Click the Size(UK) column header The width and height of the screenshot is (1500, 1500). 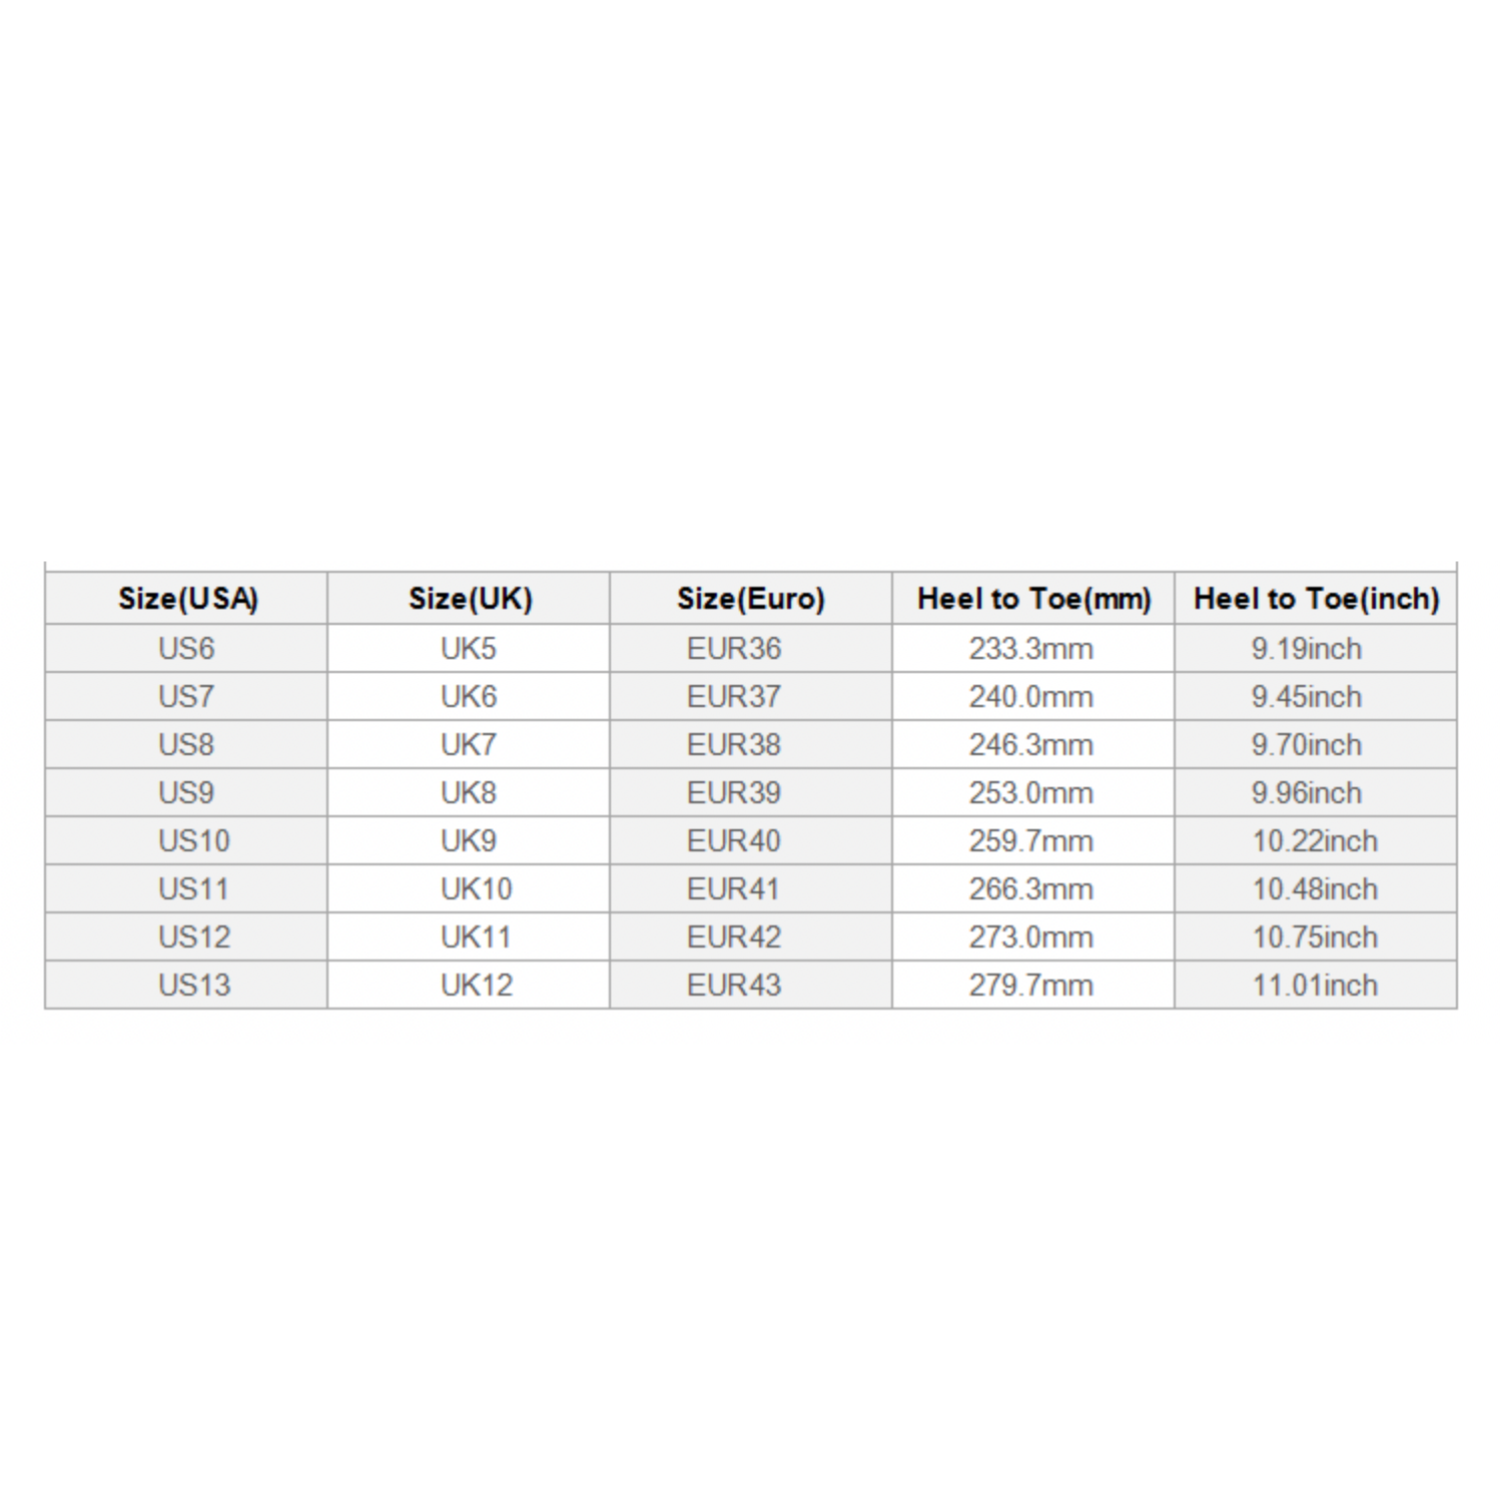[469, 599]
